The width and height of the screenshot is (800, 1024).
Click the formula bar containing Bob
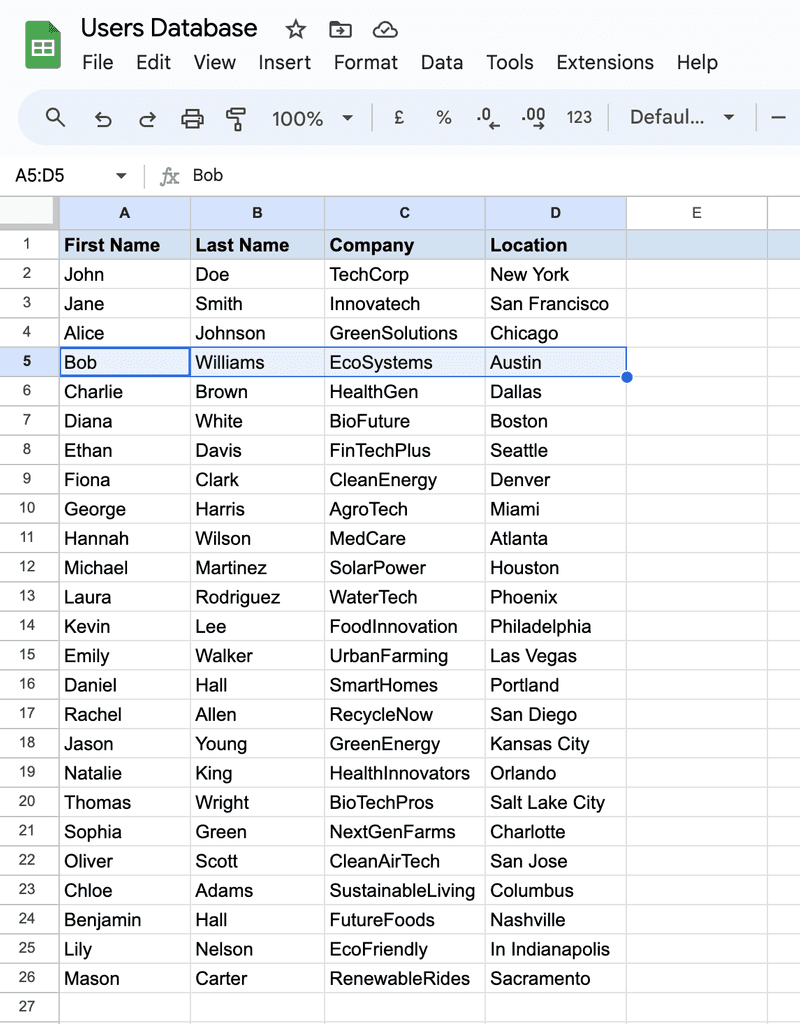[480, 176]
